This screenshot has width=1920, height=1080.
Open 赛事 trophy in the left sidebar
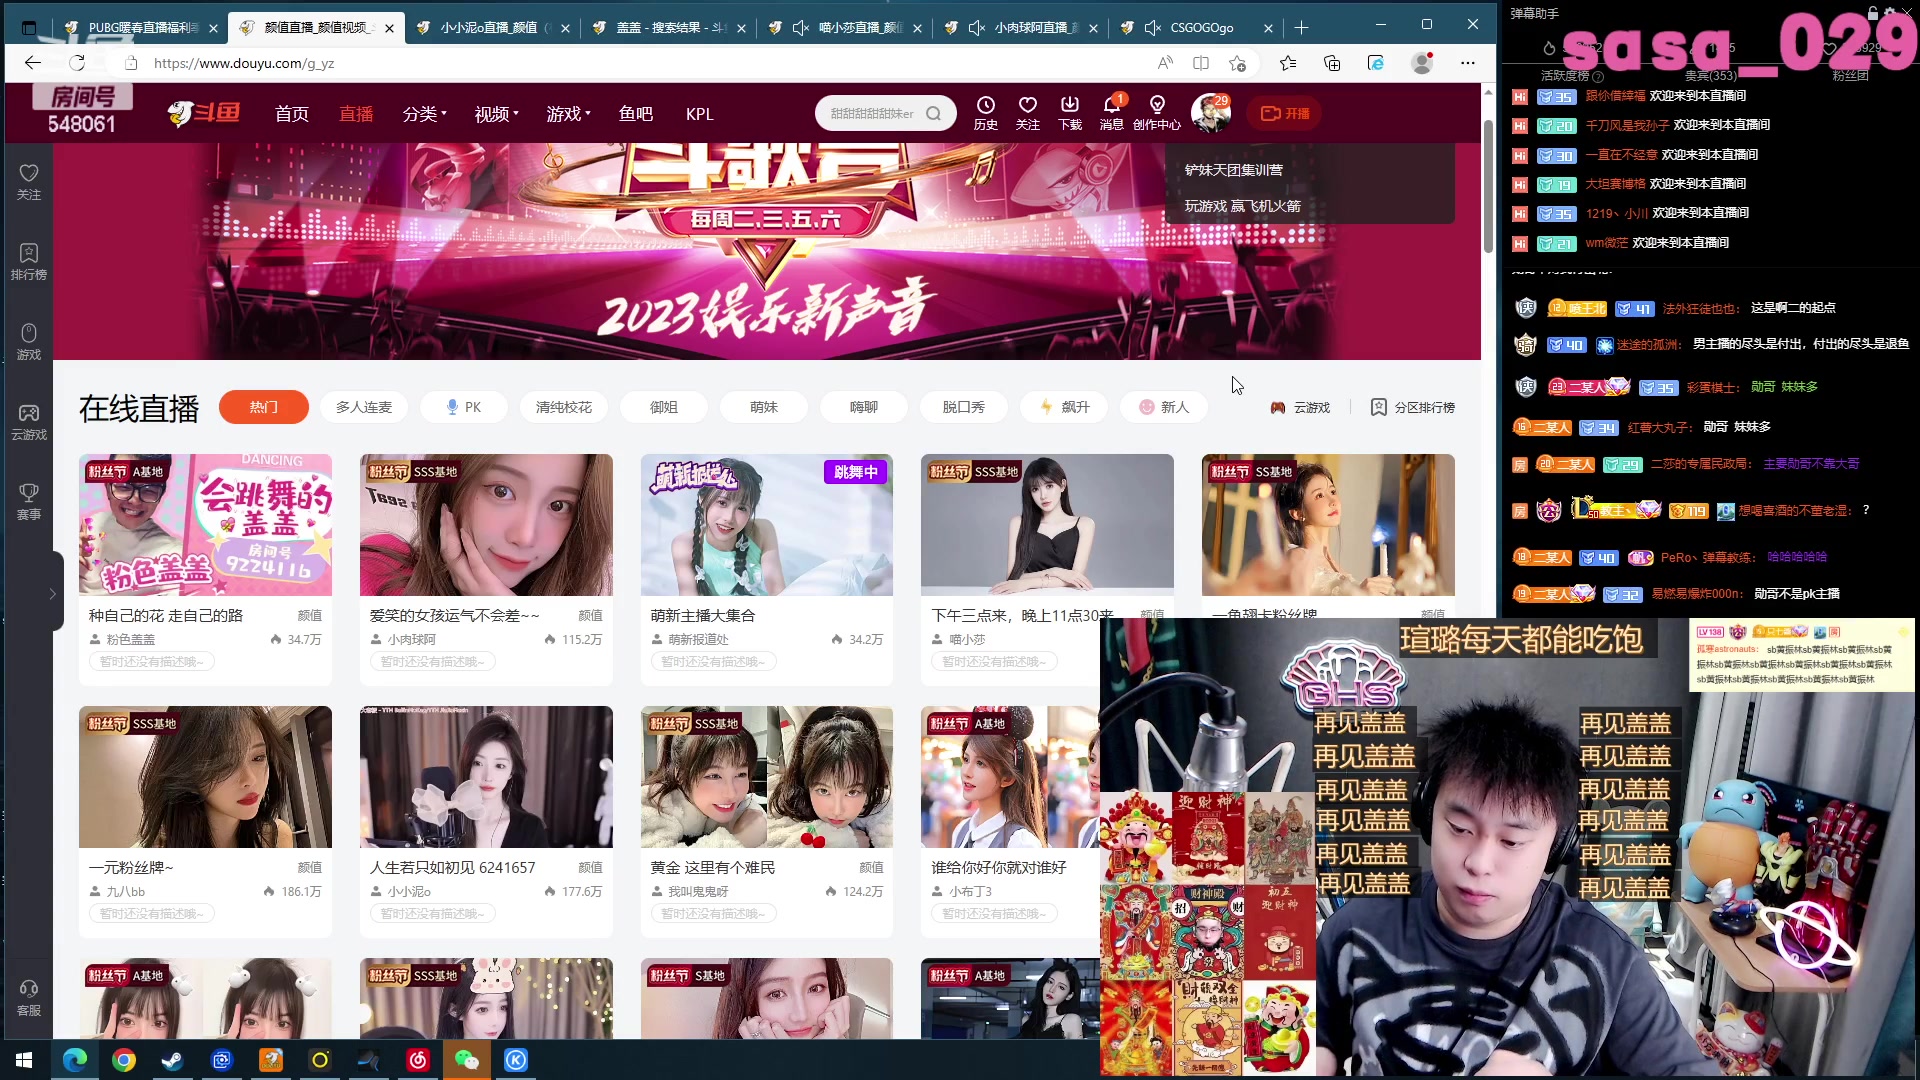click(x=29, y=502)
